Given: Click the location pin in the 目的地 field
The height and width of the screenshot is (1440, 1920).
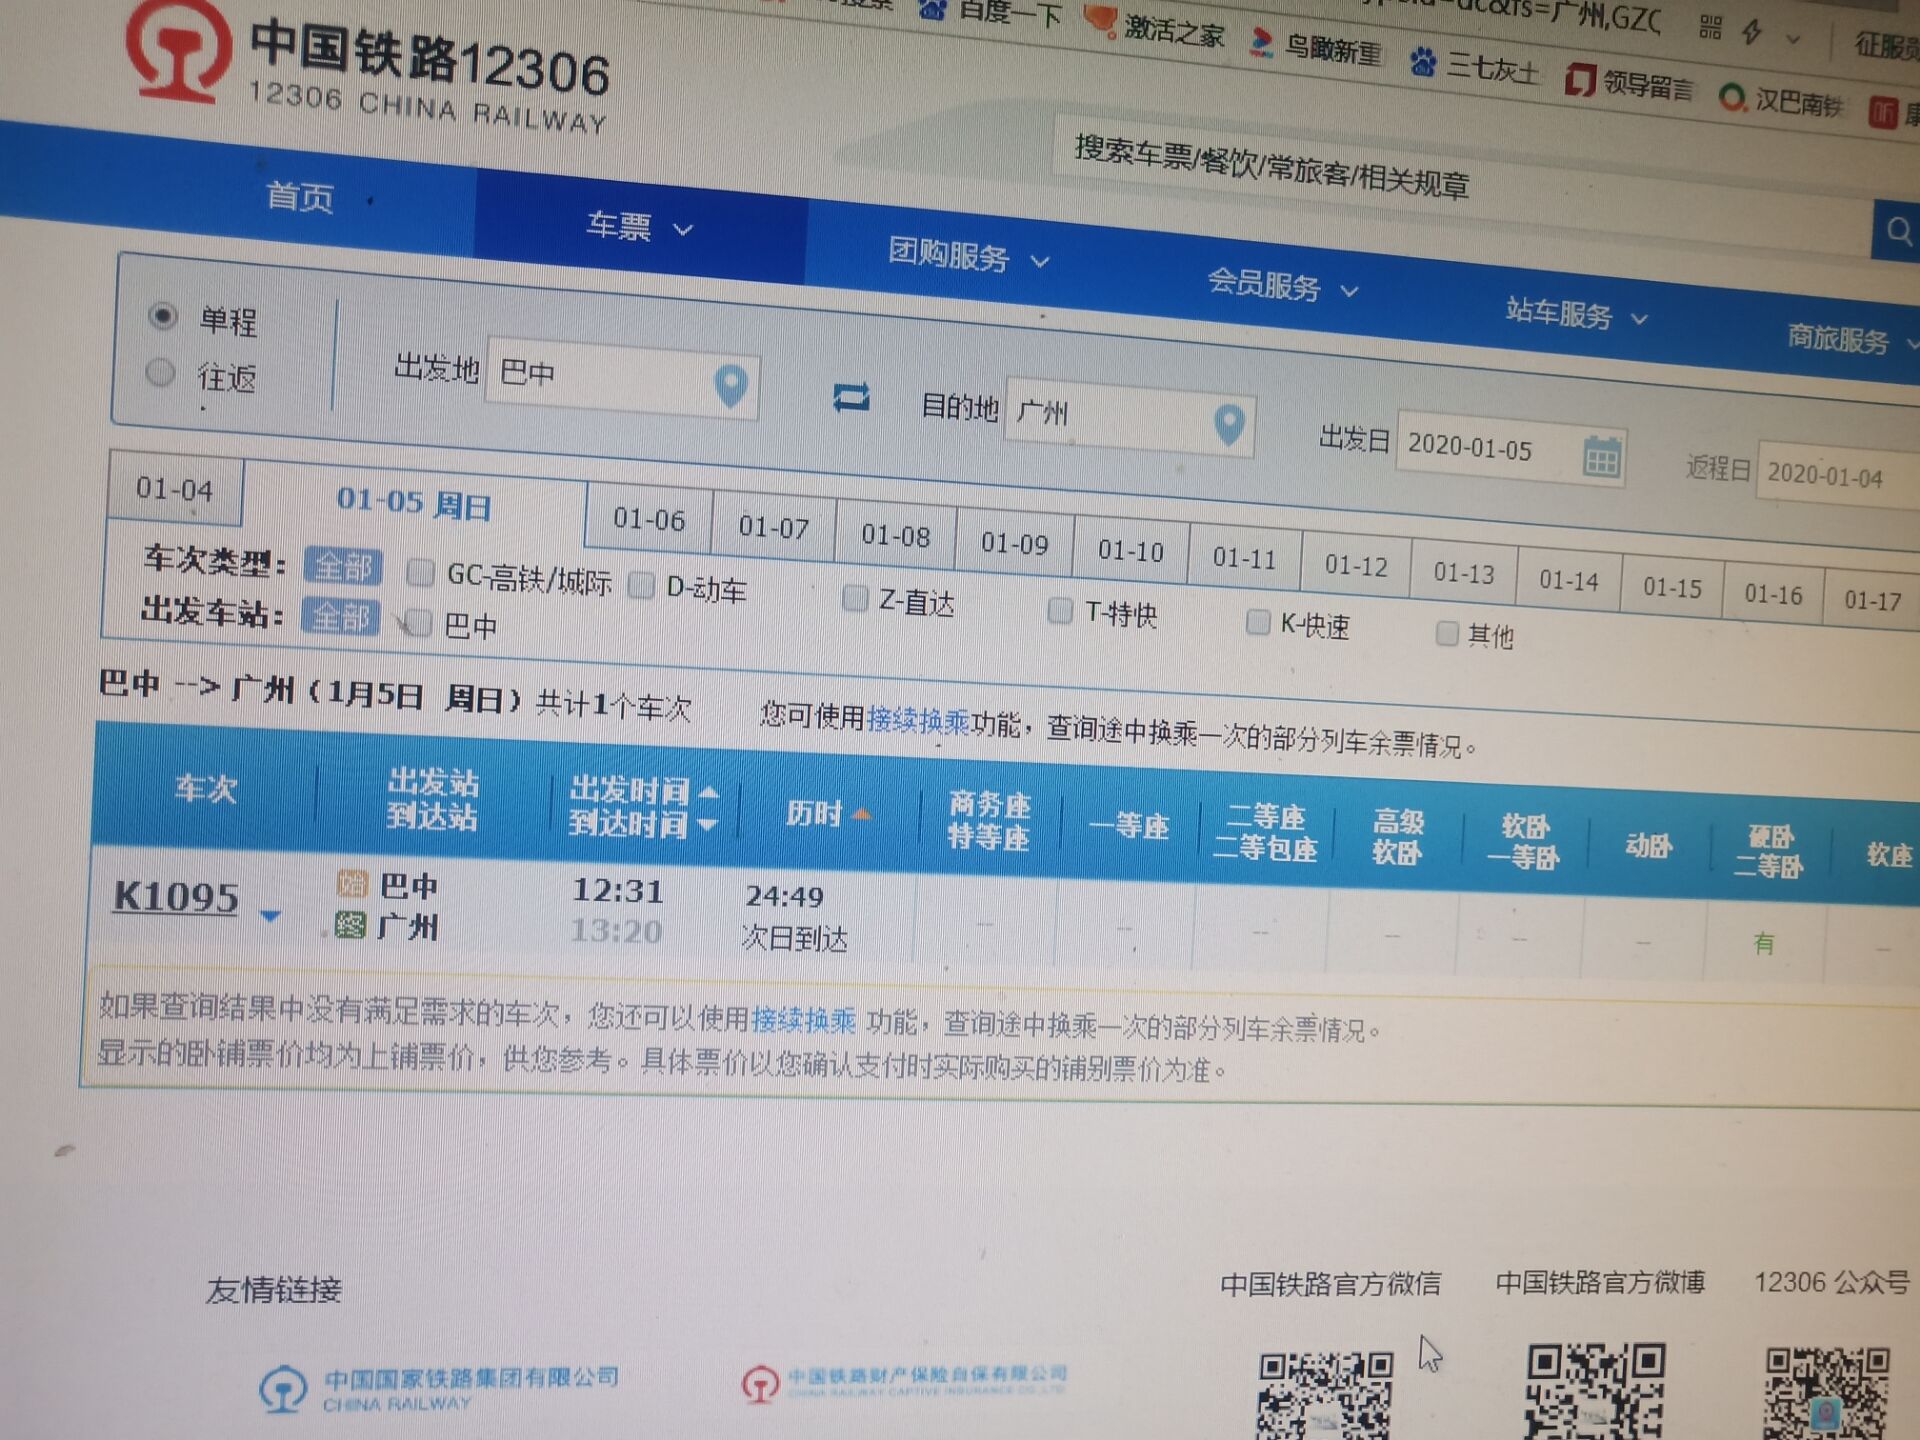Looking at the screenshot, I should click(1229, 424).
